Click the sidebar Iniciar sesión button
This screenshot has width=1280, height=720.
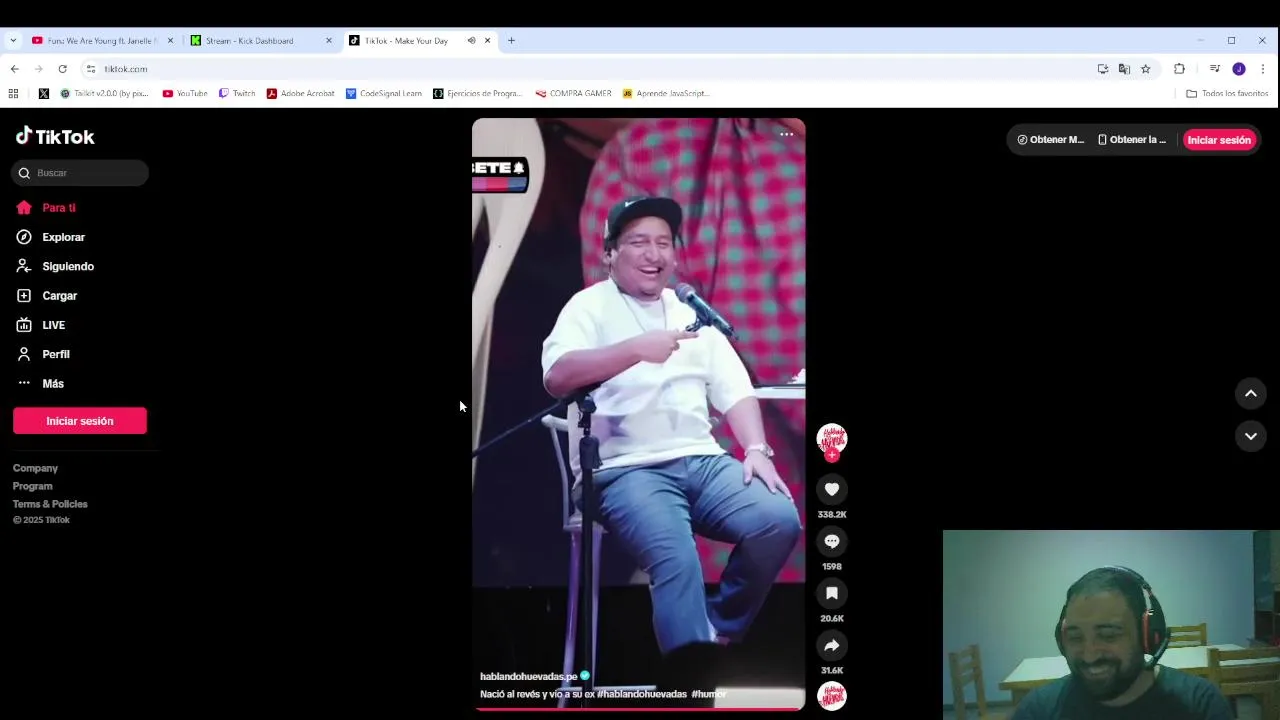coord(80,421)
